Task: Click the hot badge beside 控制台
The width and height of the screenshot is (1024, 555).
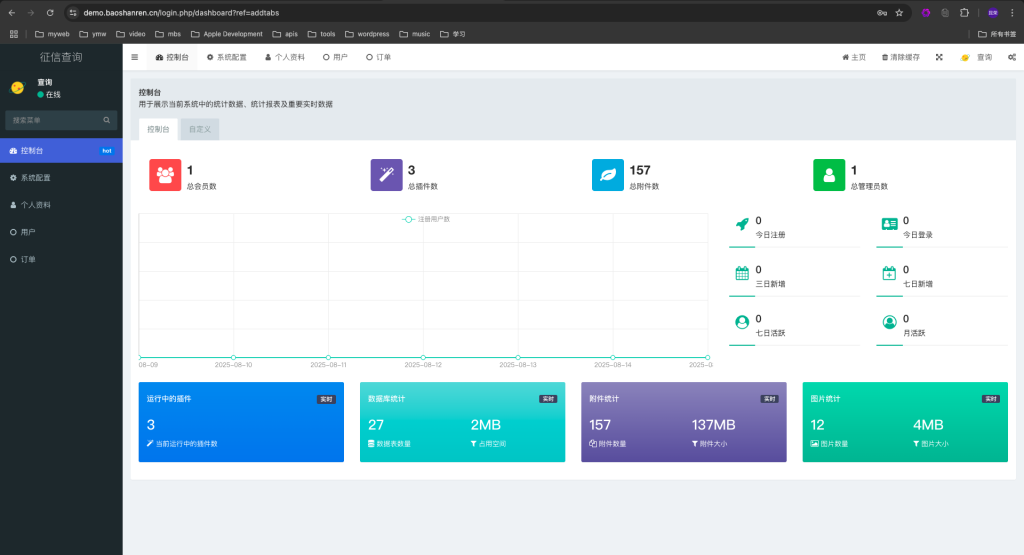Action: (107, 151)
